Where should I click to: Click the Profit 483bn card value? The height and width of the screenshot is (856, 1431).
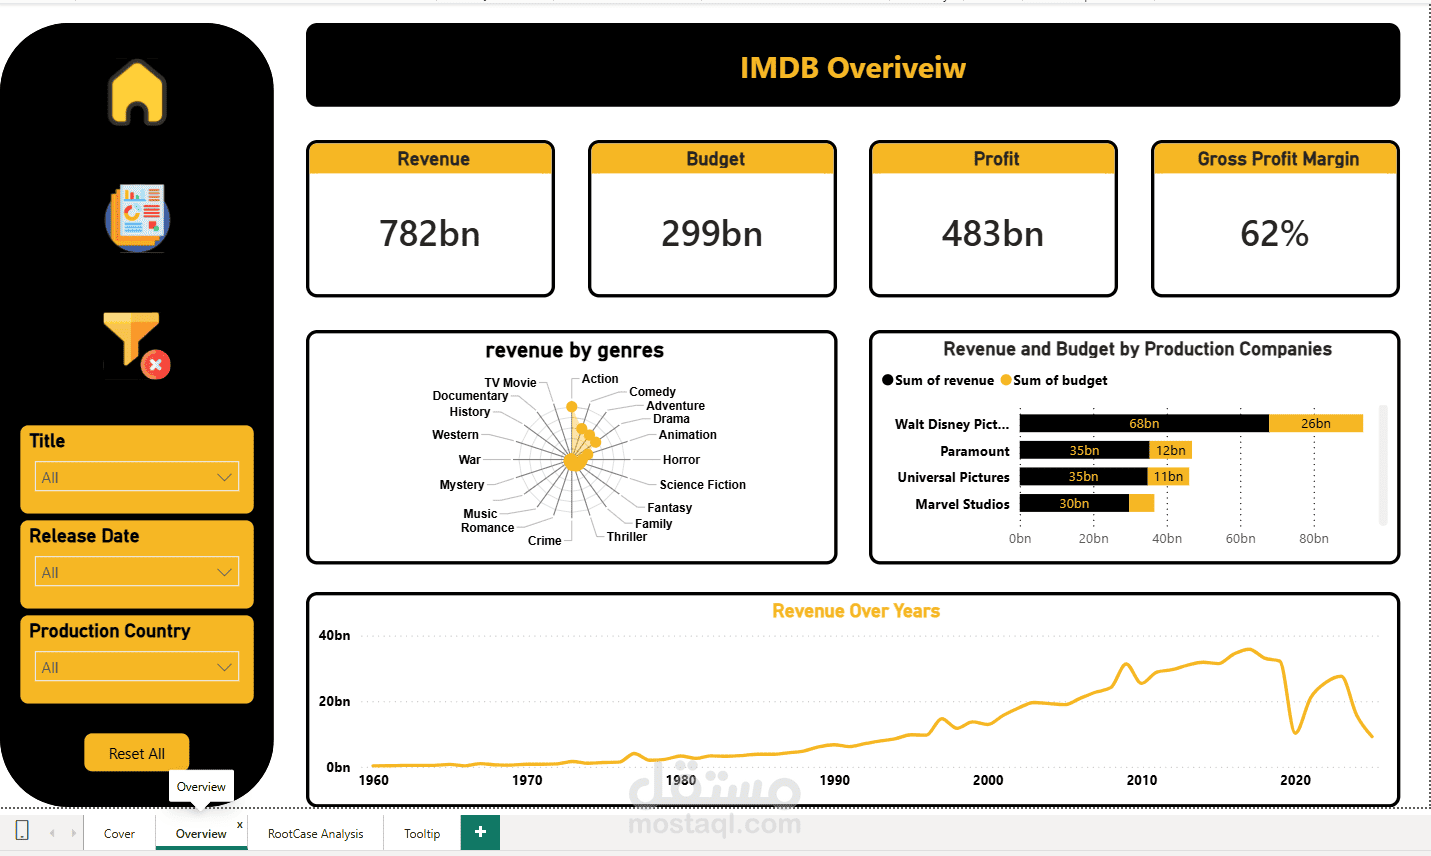(993, 234)
